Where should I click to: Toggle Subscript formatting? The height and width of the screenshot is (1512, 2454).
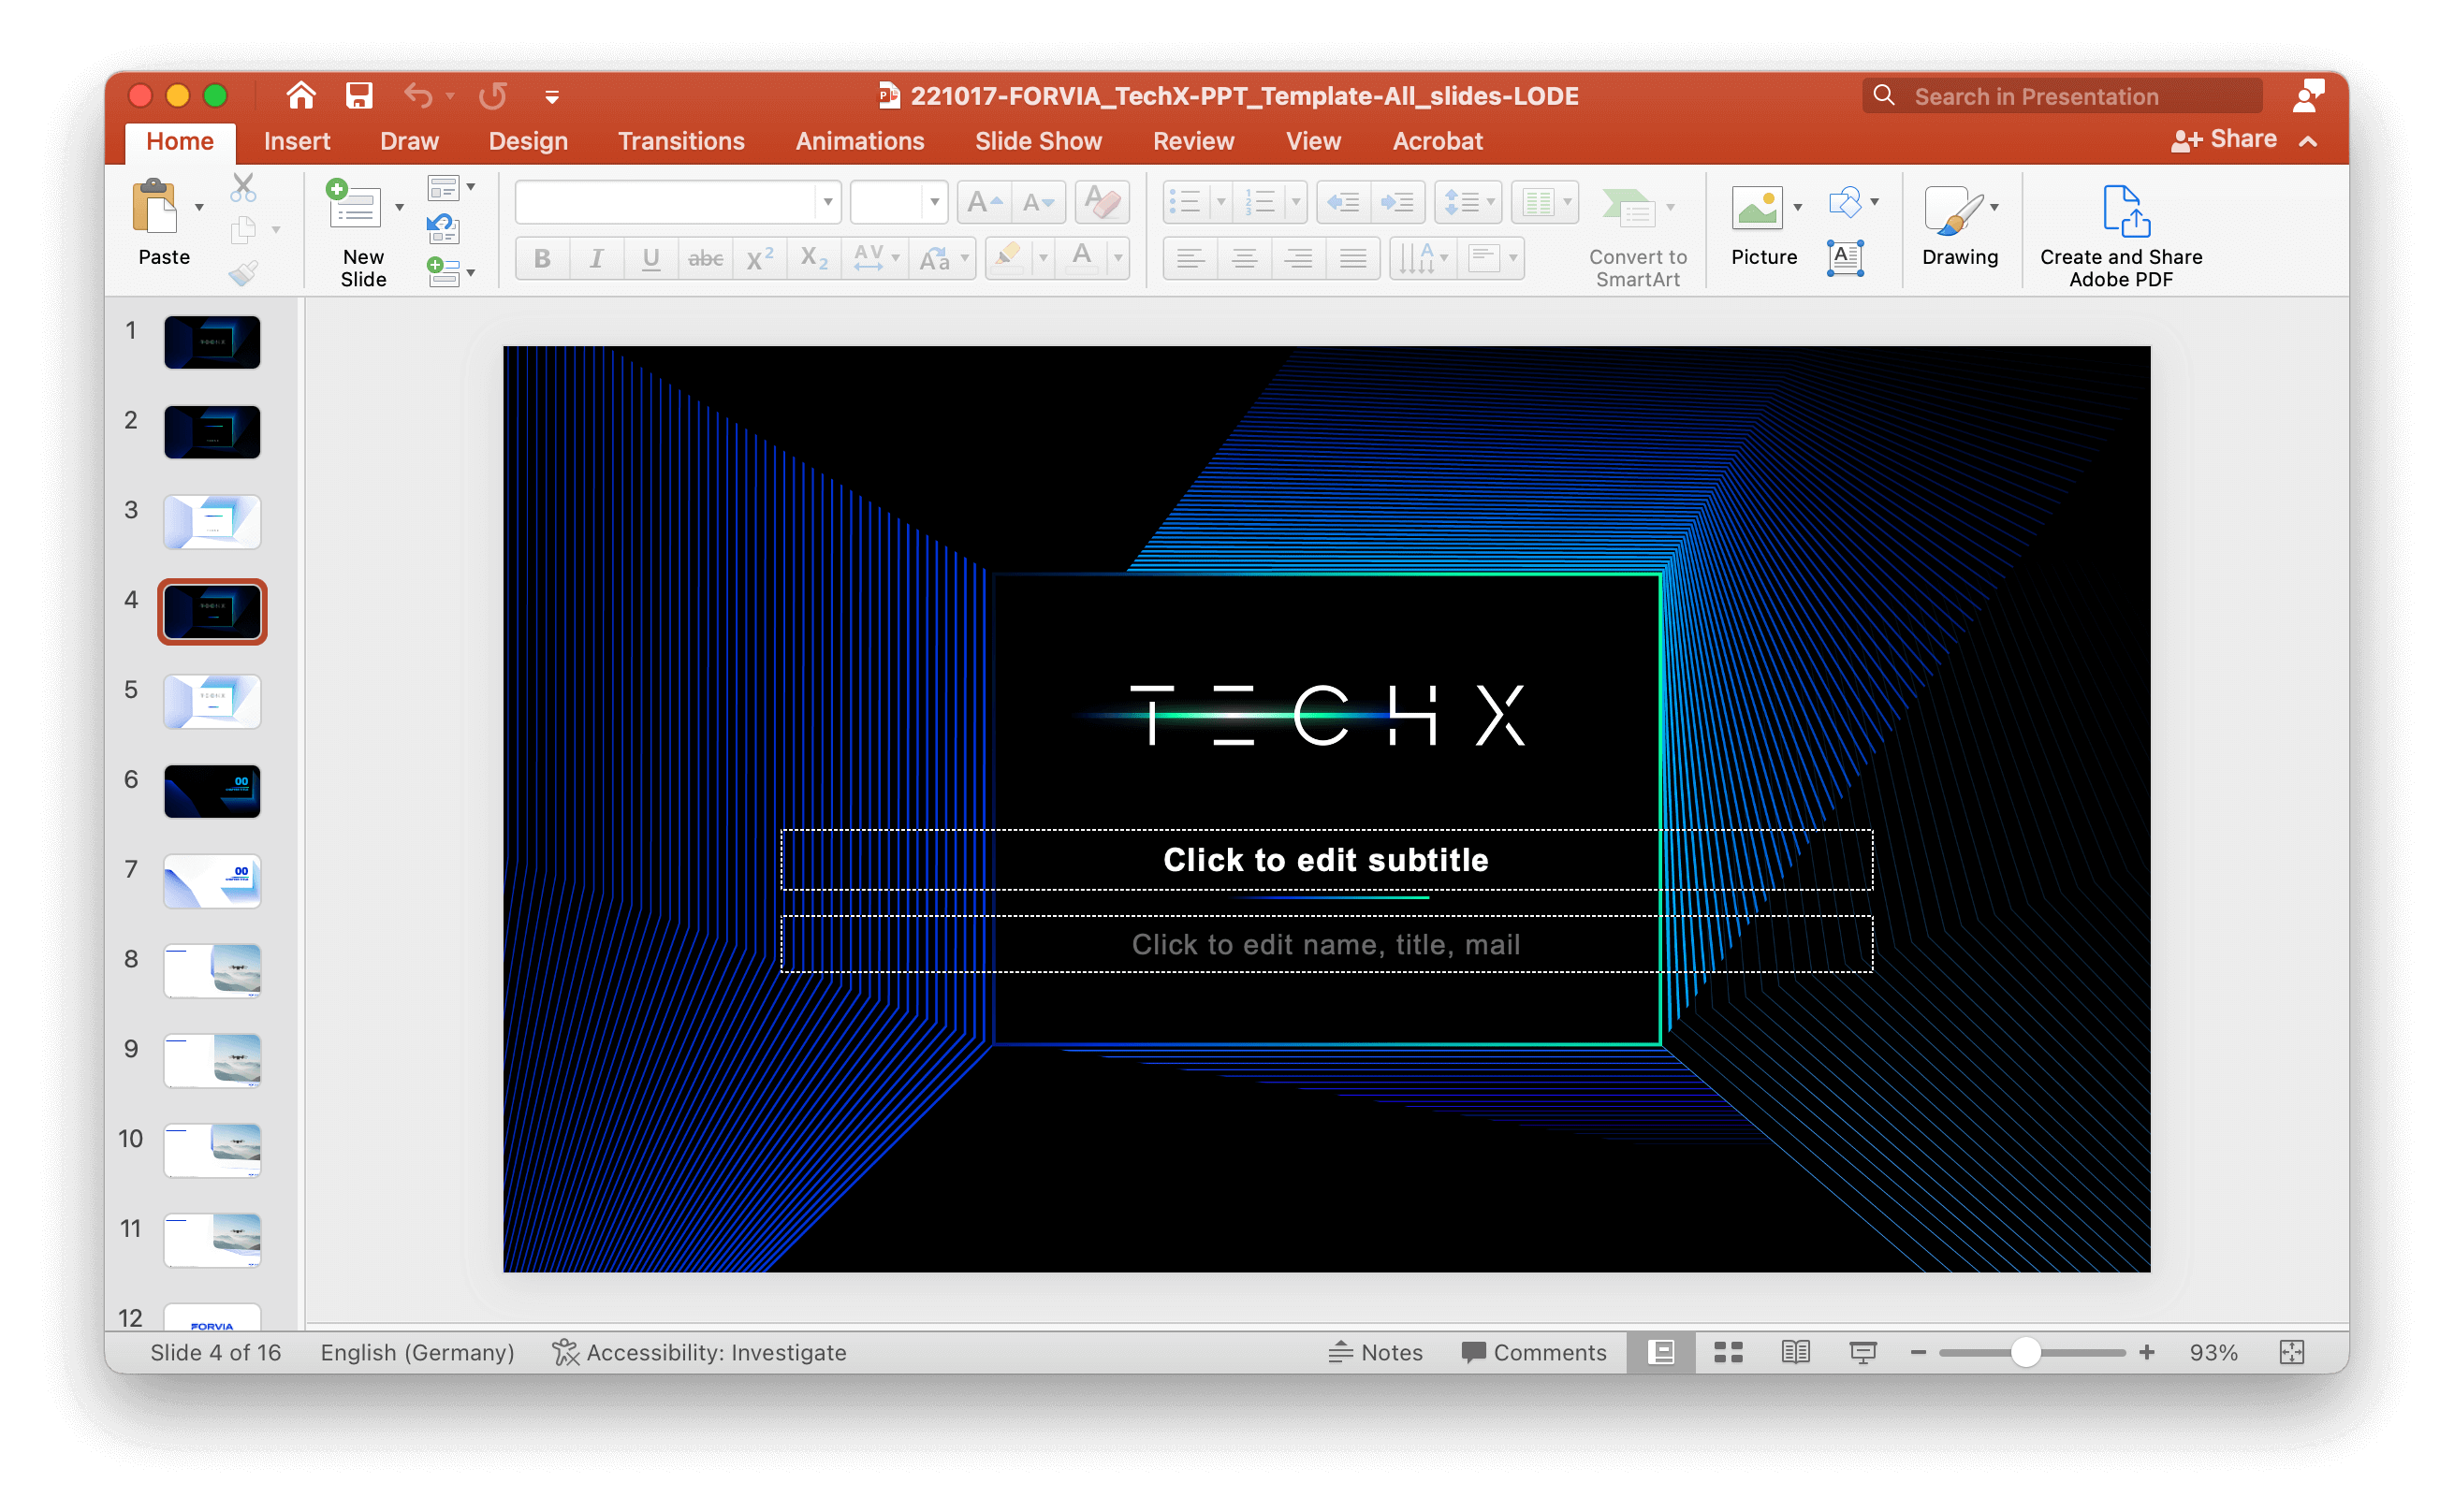tap(814, 258)
